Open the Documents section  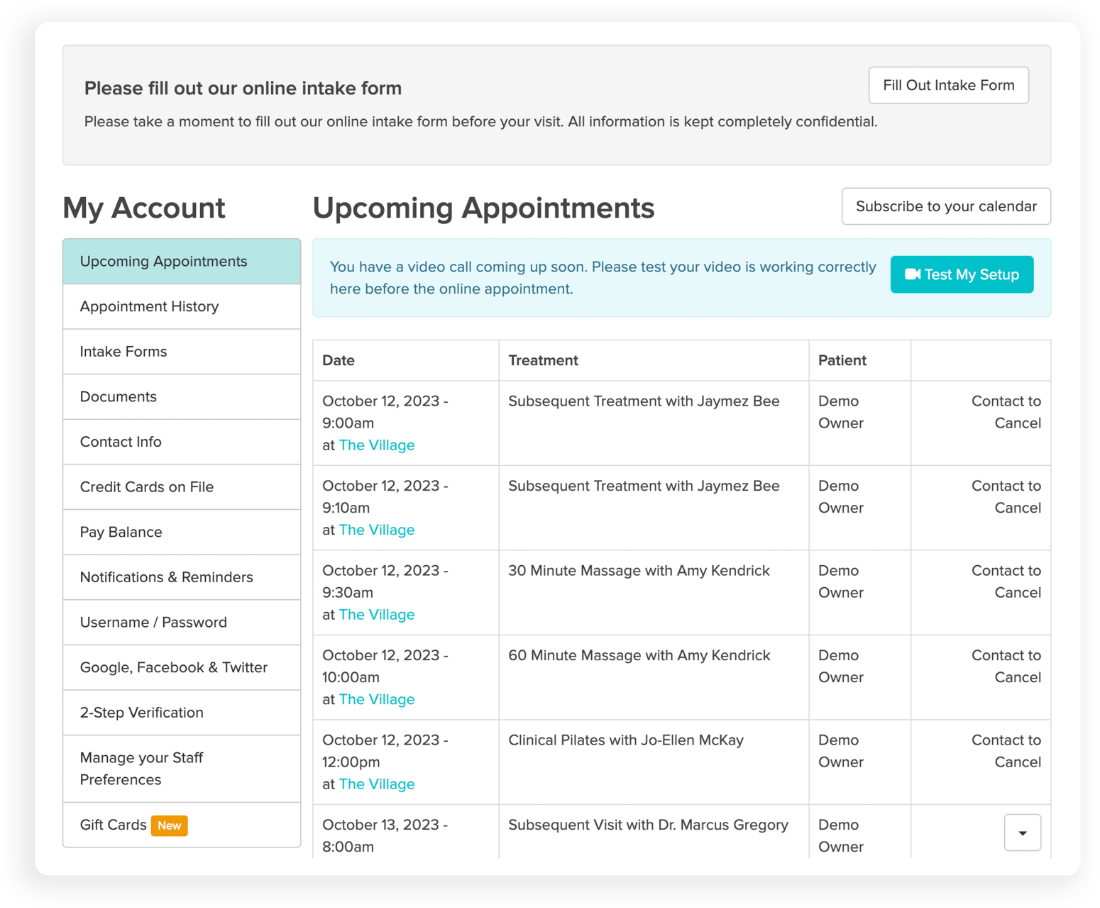click(x=181, y=397)
